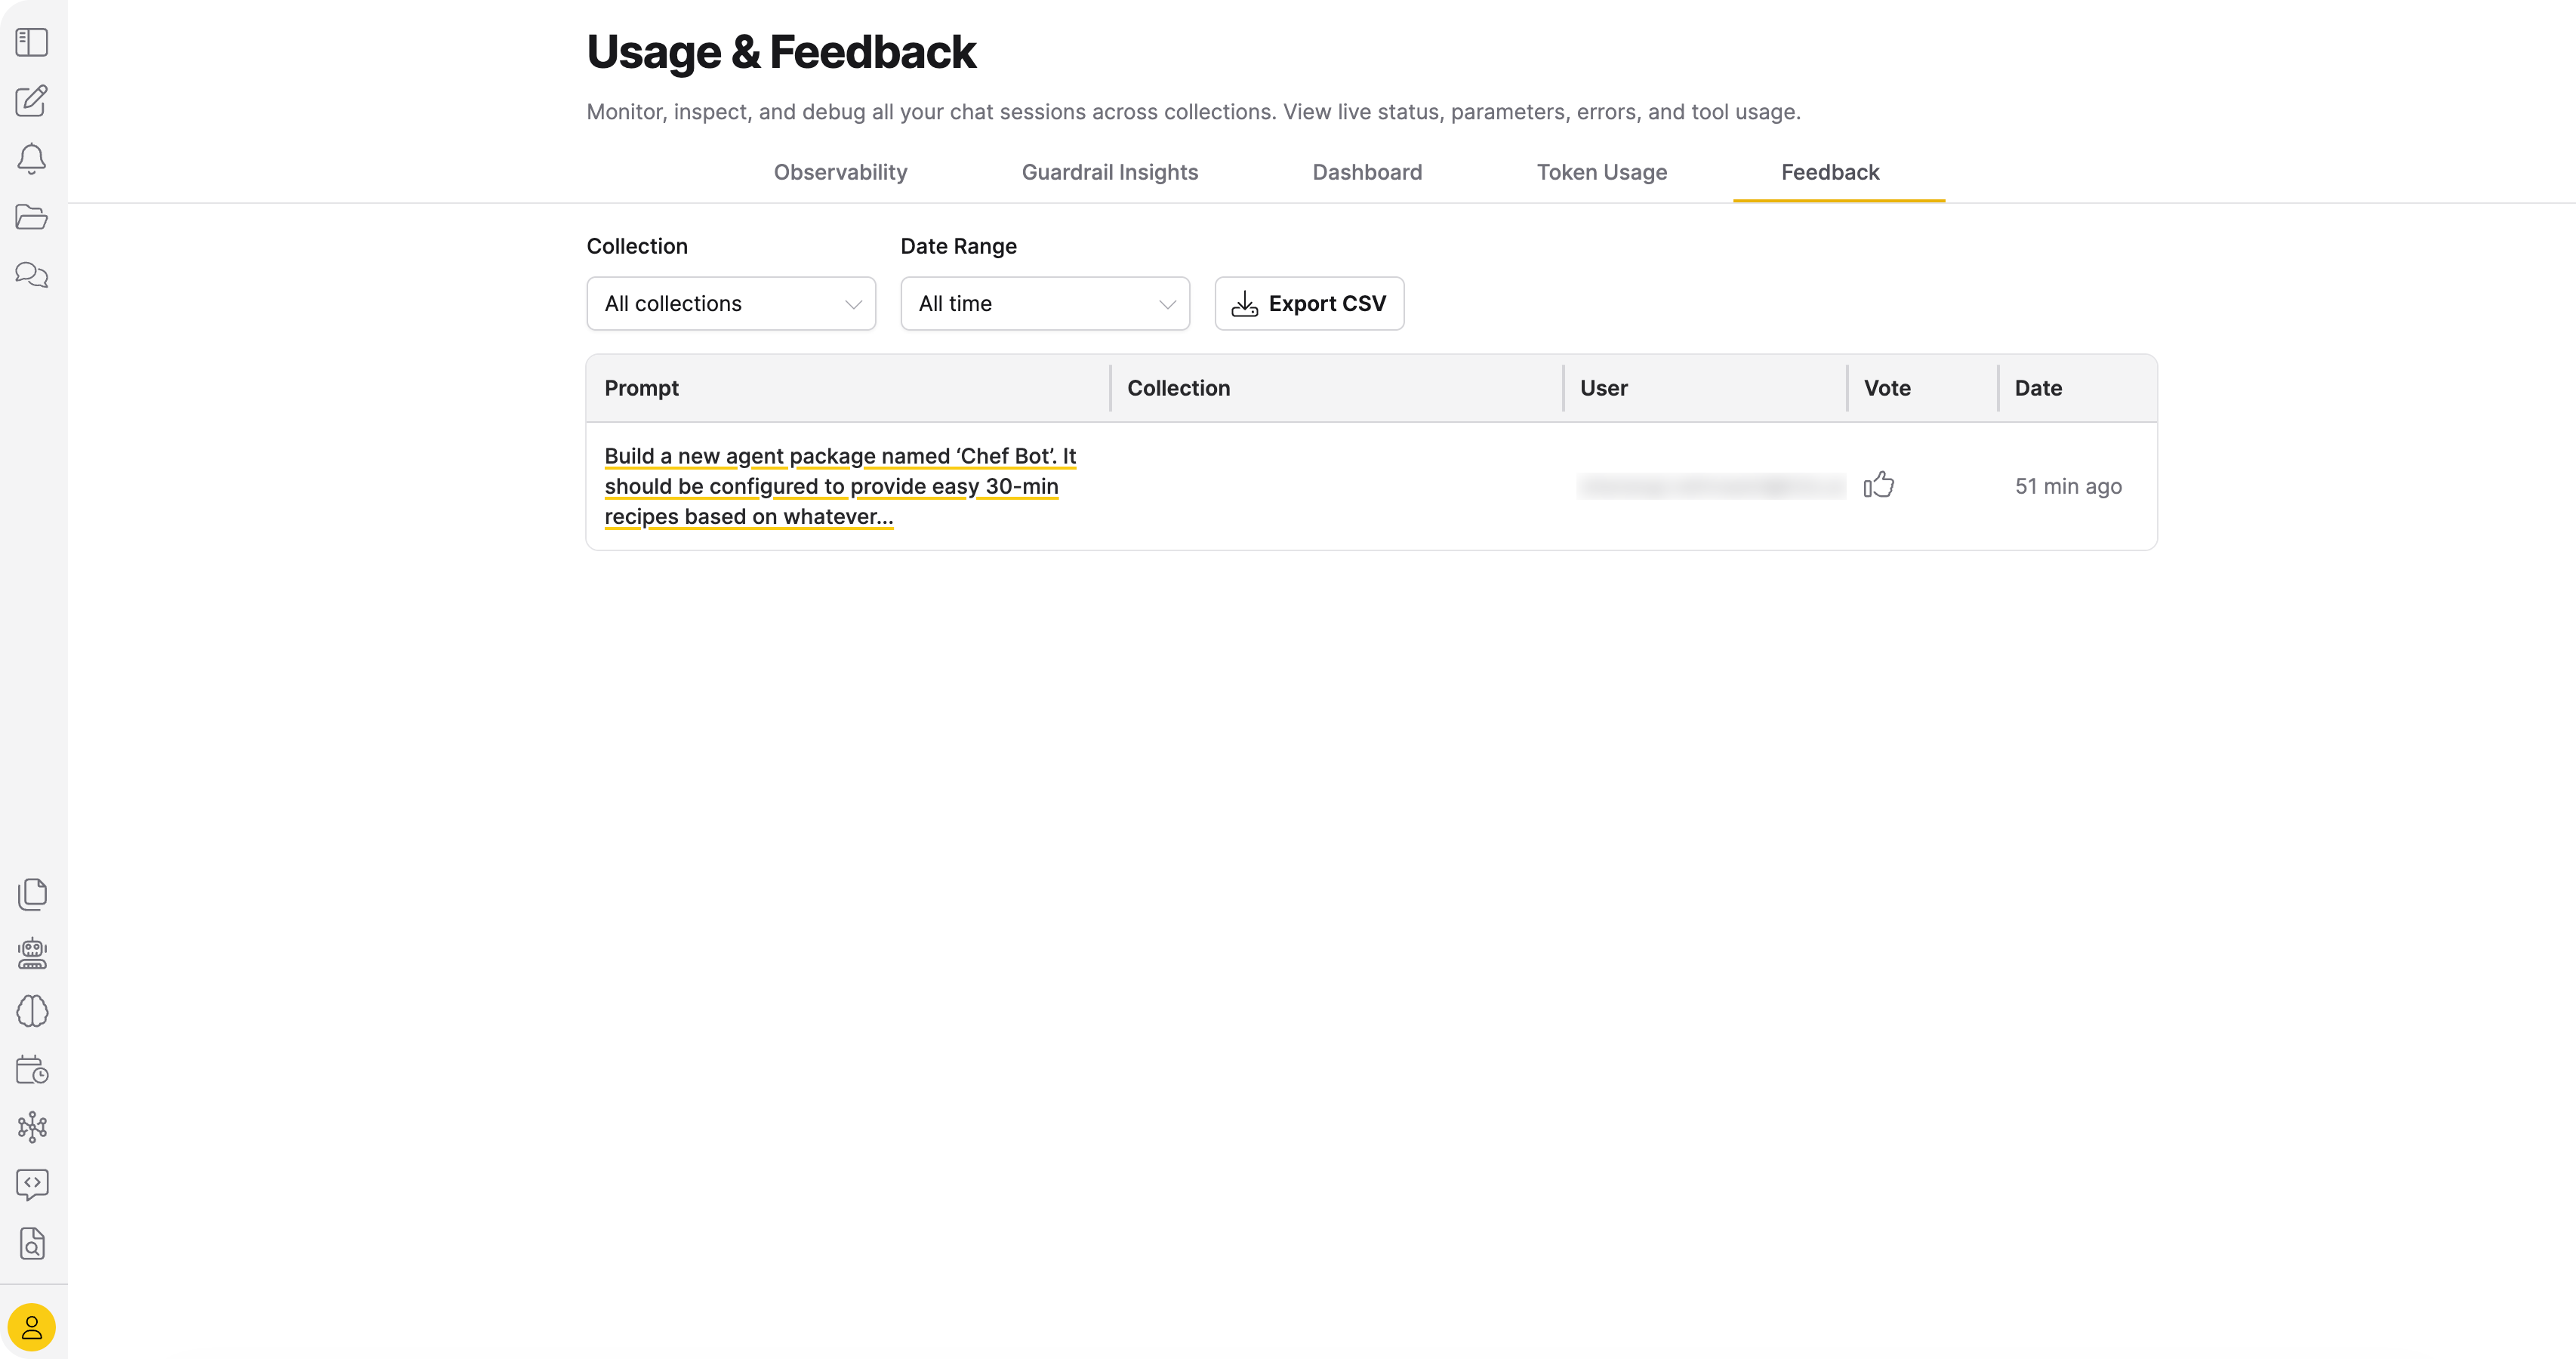The width and height of the screenshot is (2576, 1359).
Task: Click the '51 min ago' date cell
Action: (2068, 486)
